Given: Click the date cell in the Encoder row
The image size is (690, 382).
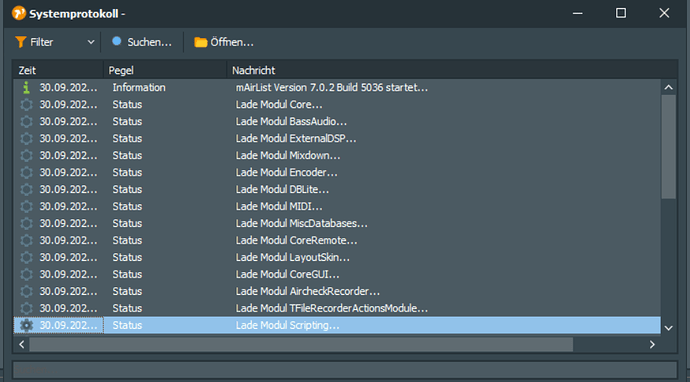Looking at the screenshot, I should pos(68,173).
